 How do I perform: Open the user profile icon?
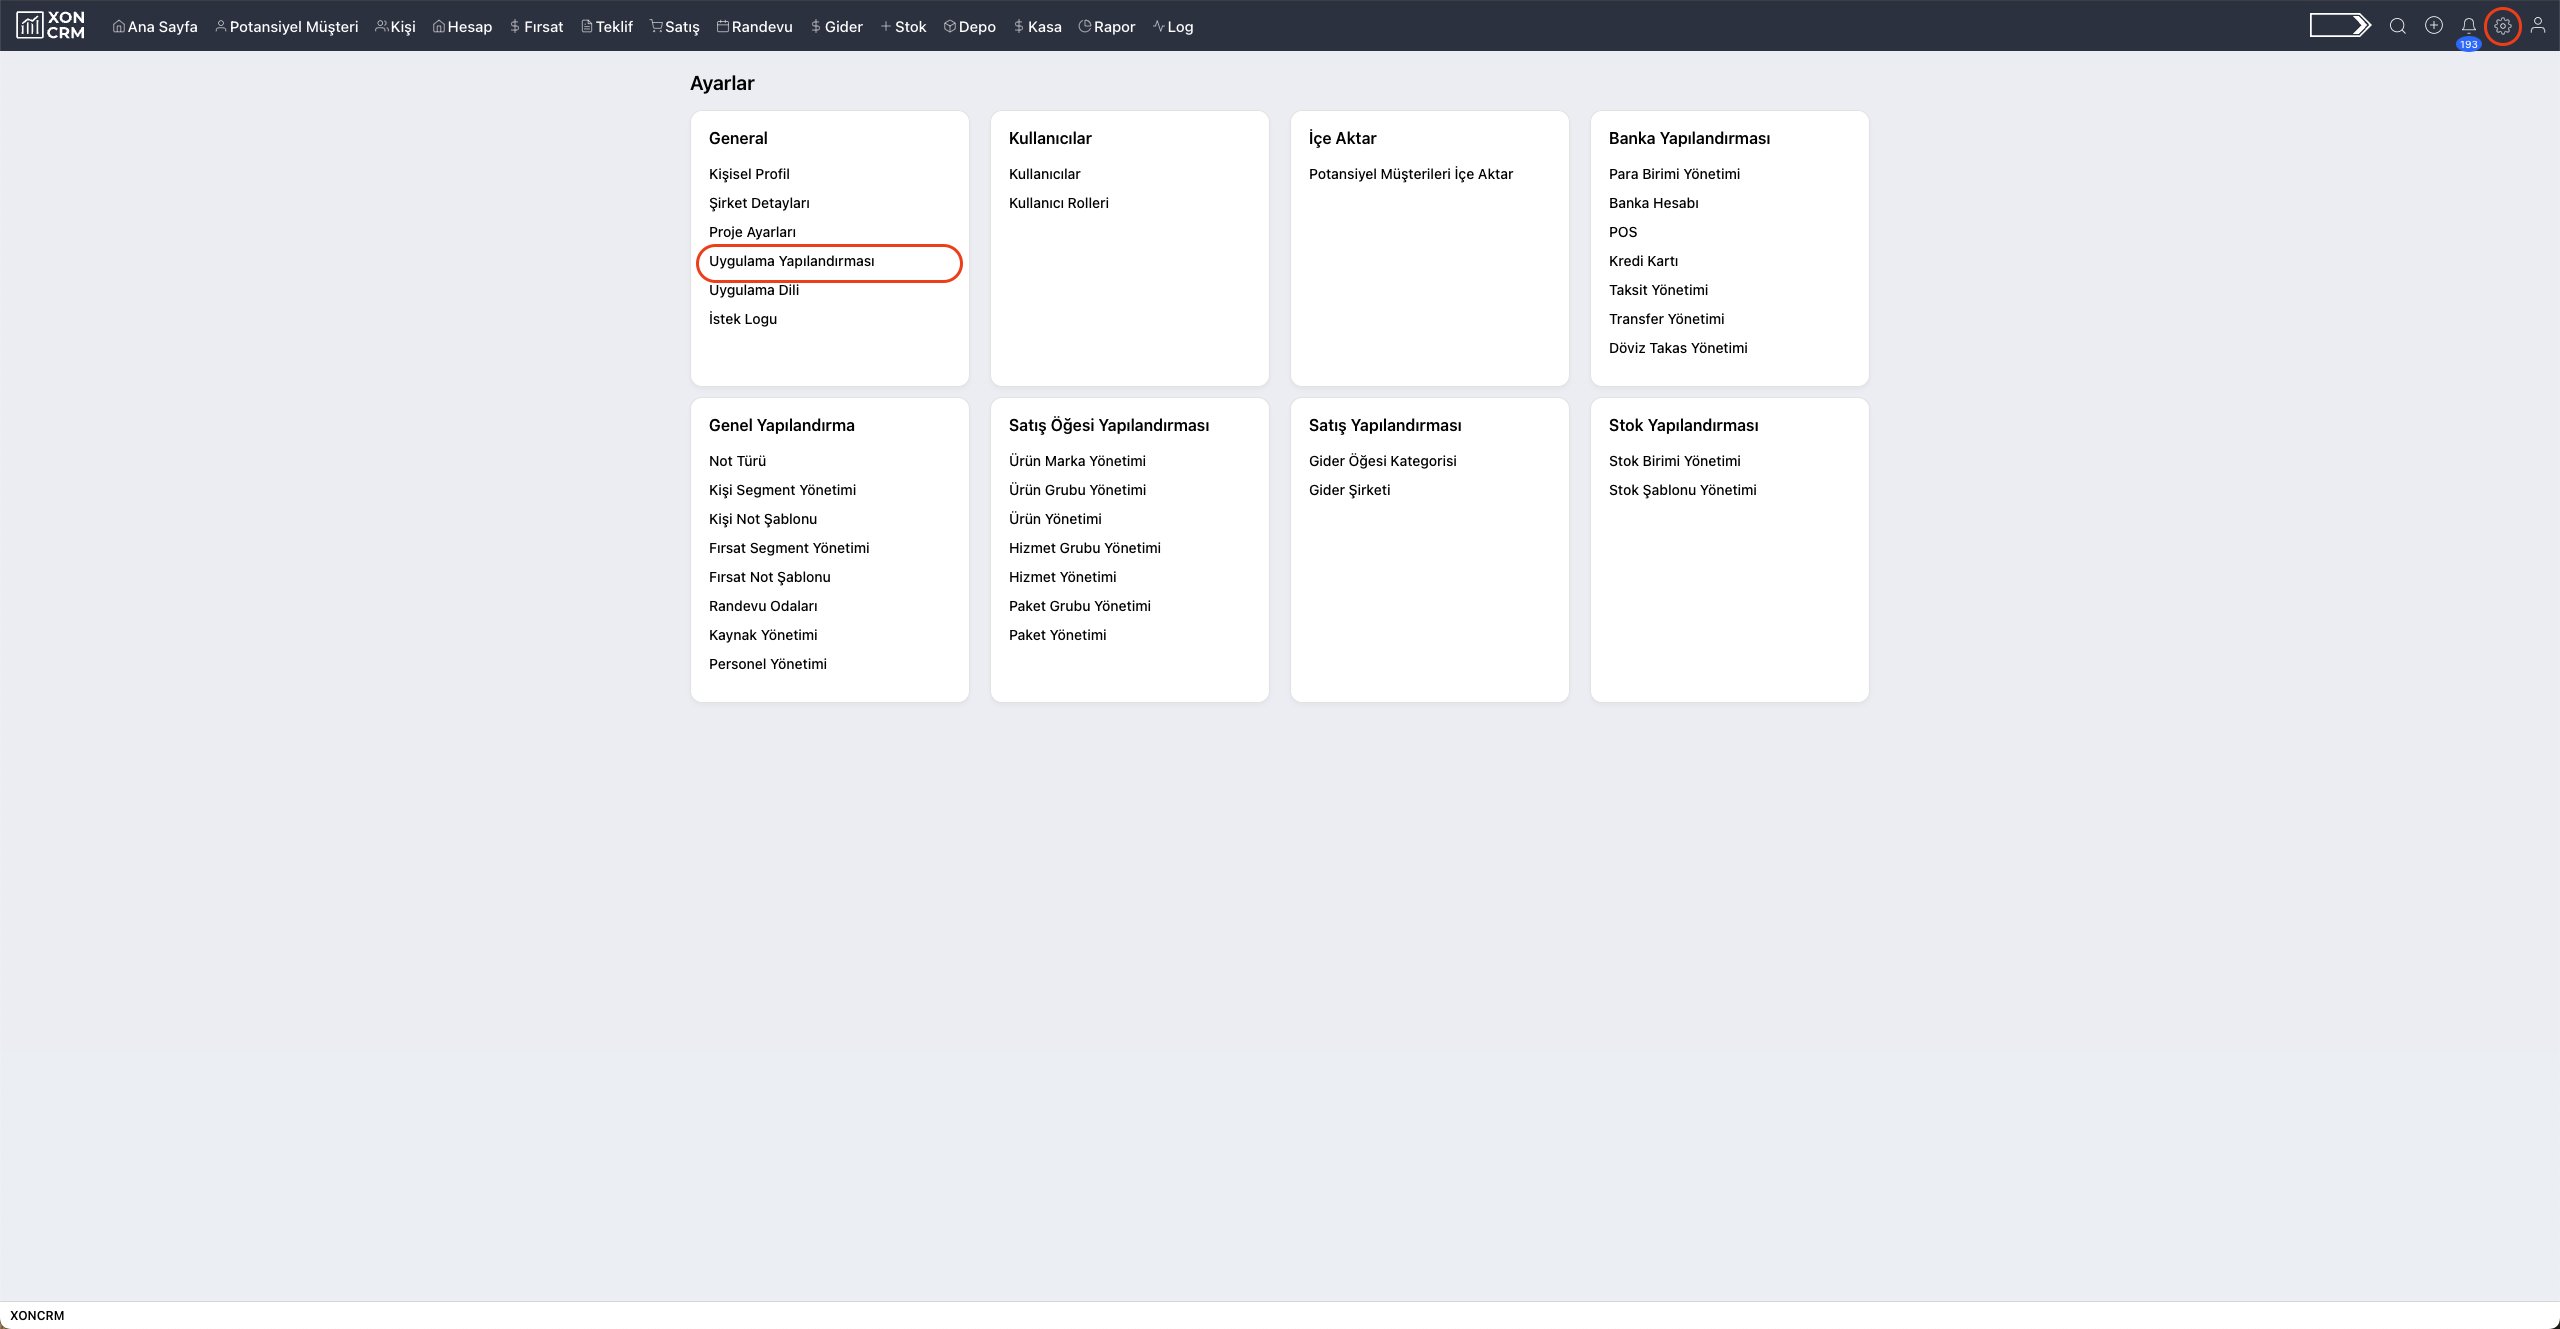point(2537,26)
